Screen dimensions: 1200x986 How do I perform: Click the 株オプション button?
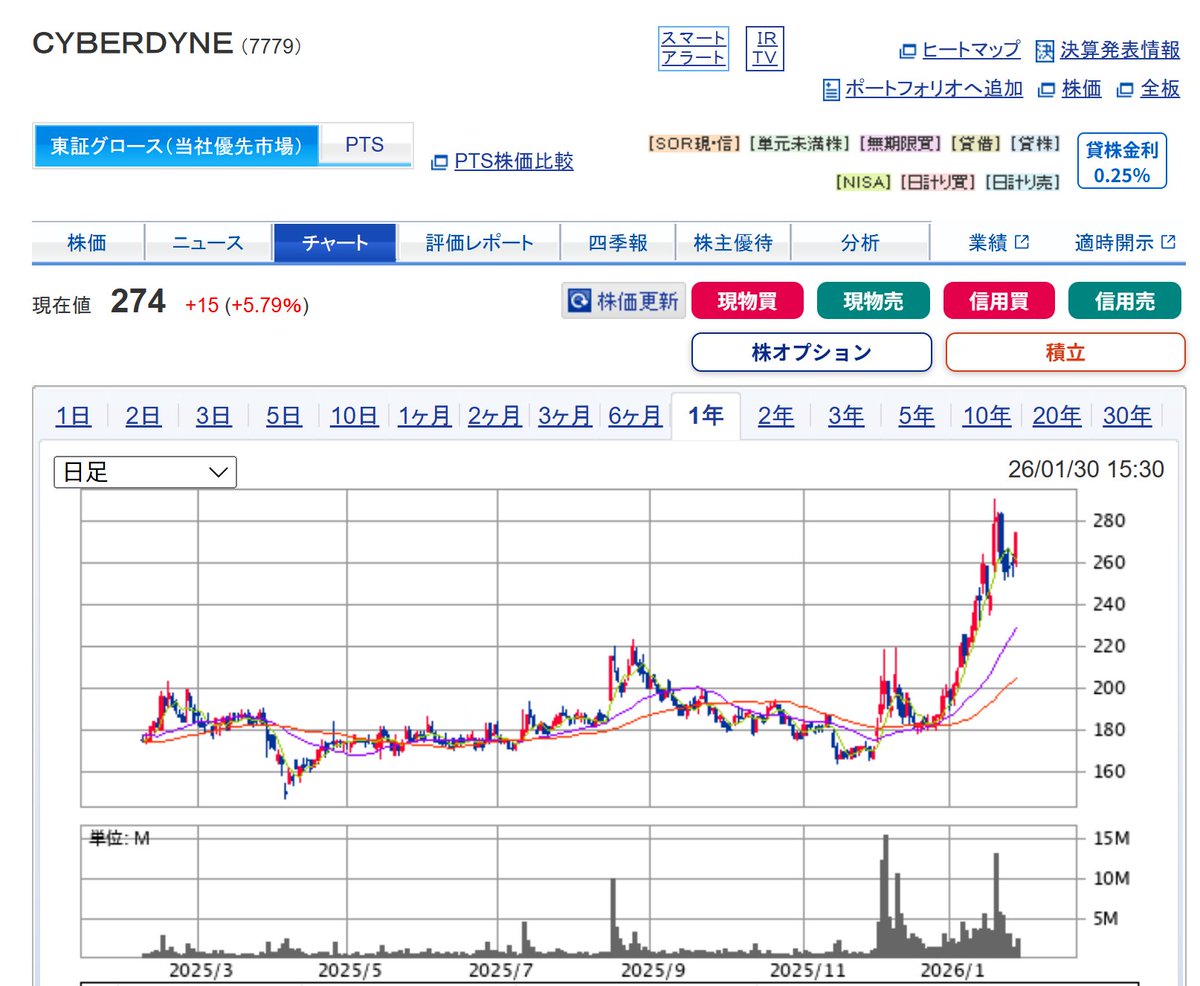coord(811,352)
